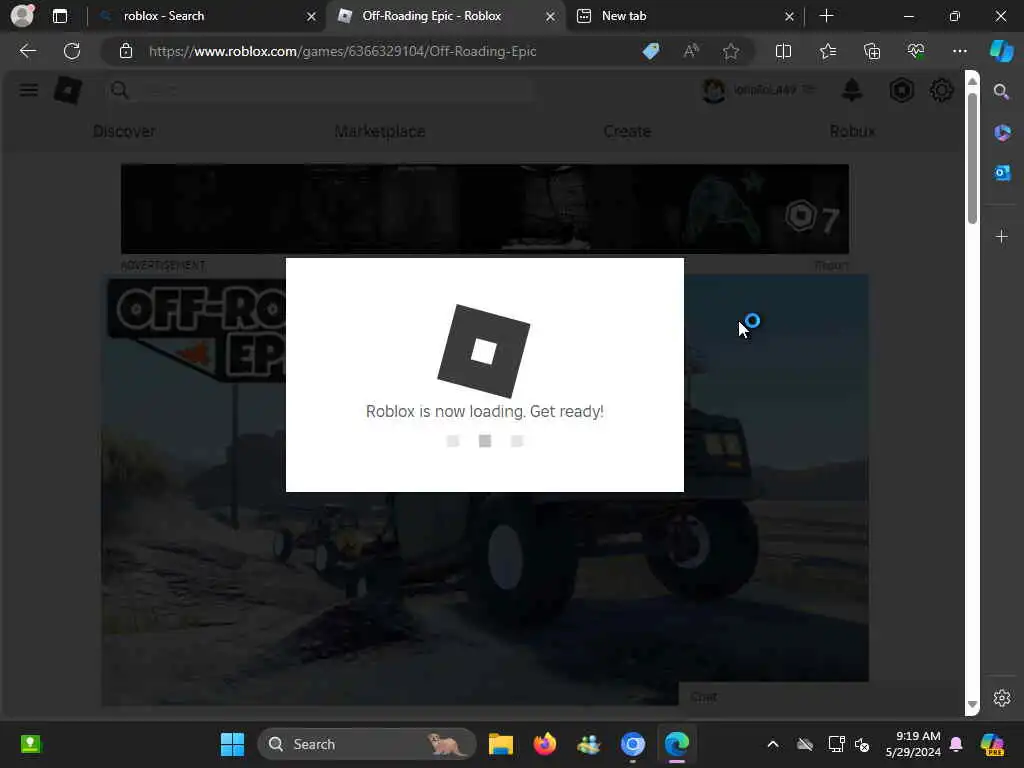Open the Robux menu item
1024x768 pixels.
pos(852,131)
